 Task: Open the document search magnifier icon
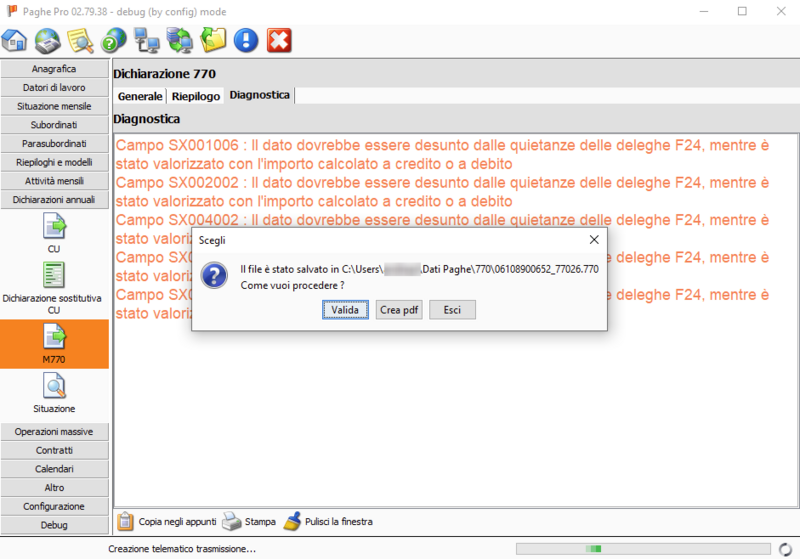(x=81, y=41)
